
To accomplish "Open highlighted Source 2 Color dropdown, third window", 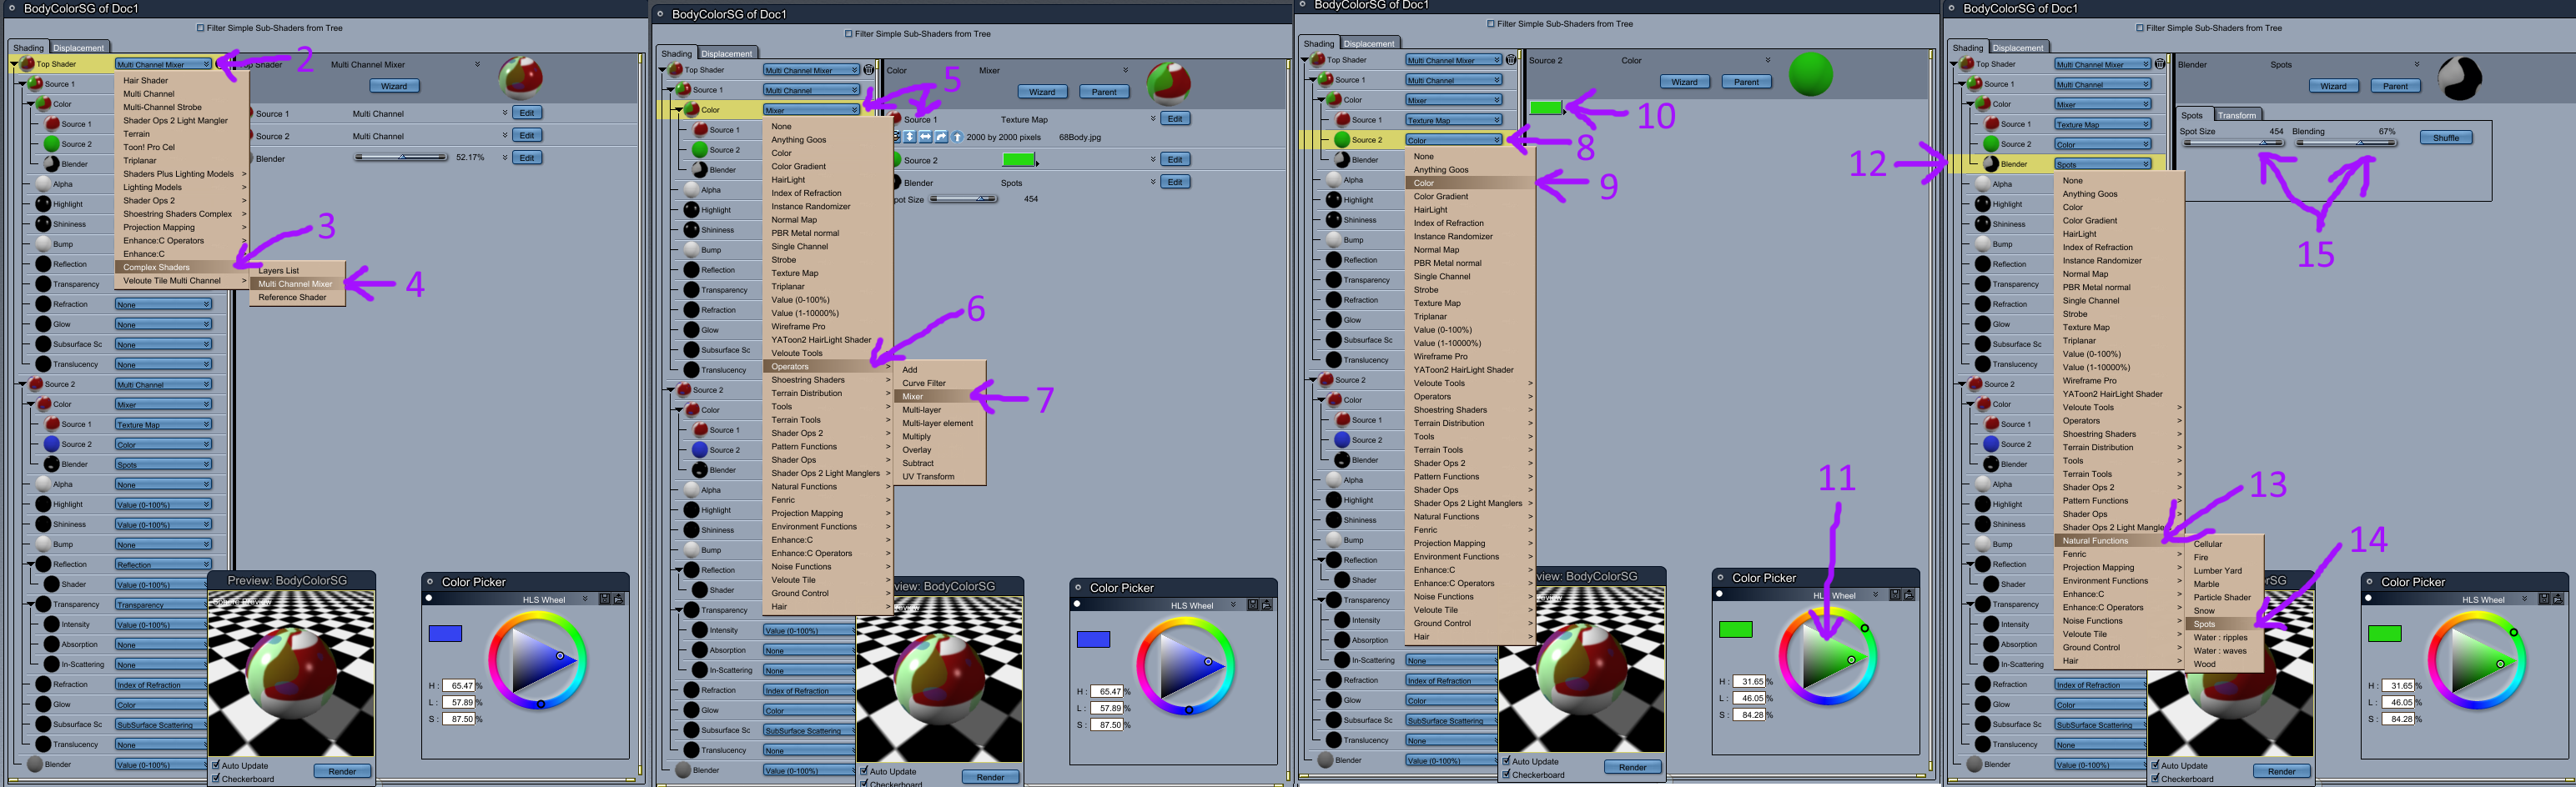I will (x=1453, y=140).
